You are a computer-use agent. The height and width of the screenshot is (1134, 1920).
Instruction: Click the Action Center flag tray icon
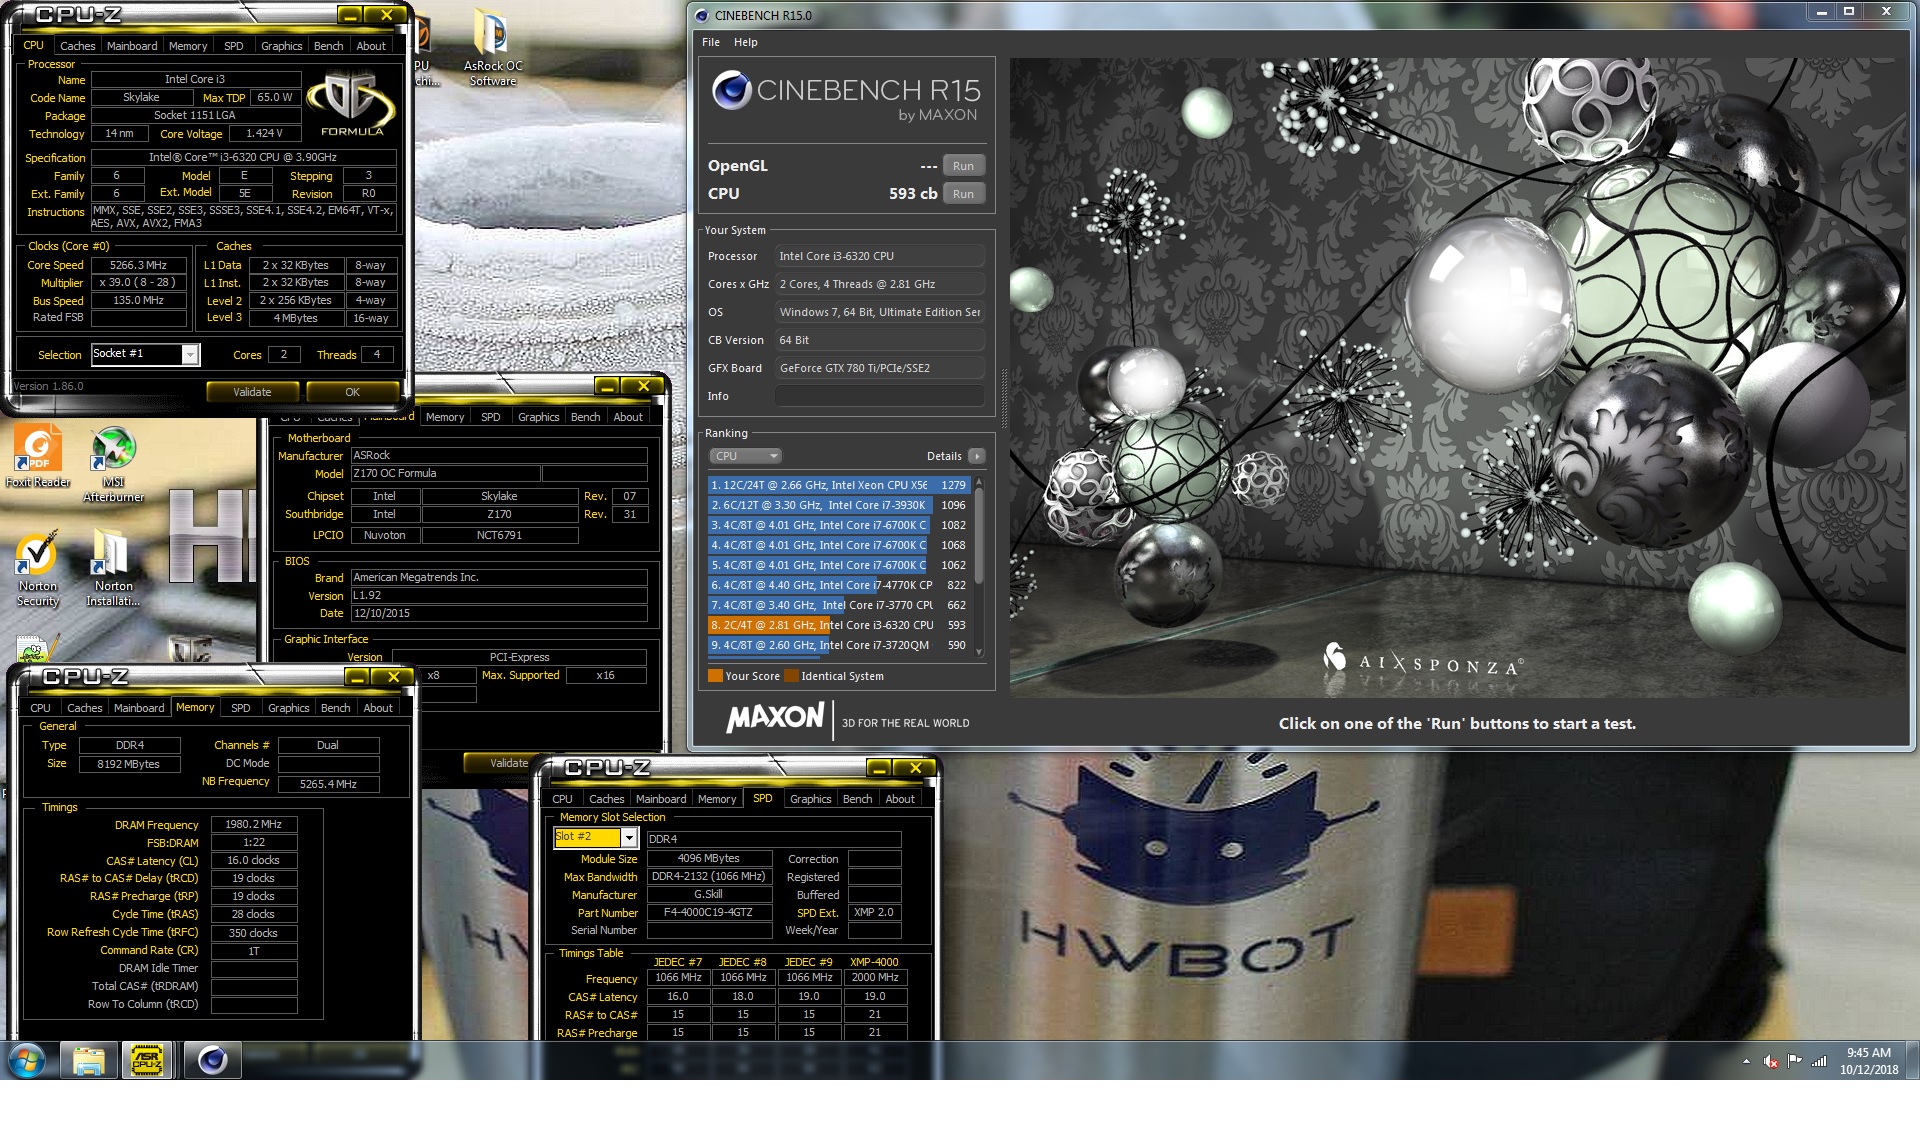(x=1795, y=1061)
